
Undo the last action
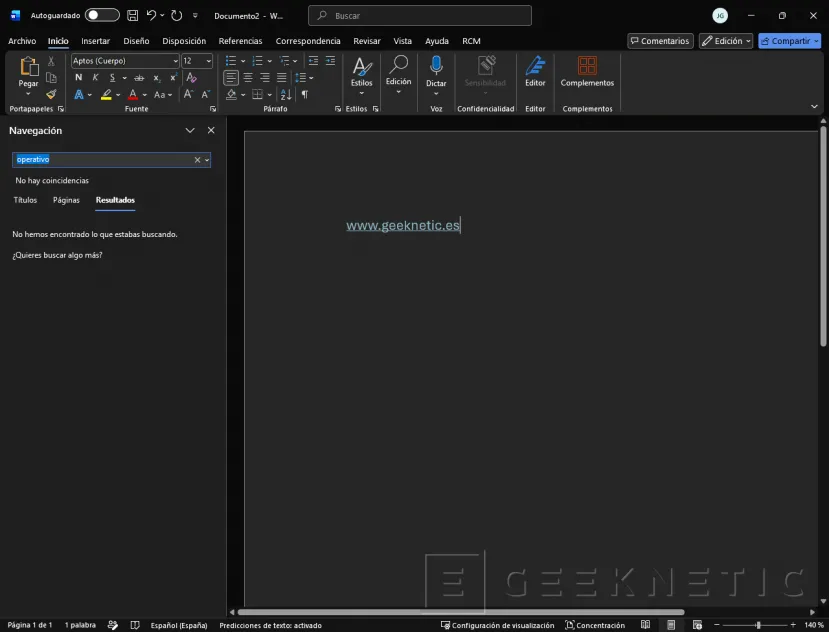pyautogui.click(x=152, y=15)
